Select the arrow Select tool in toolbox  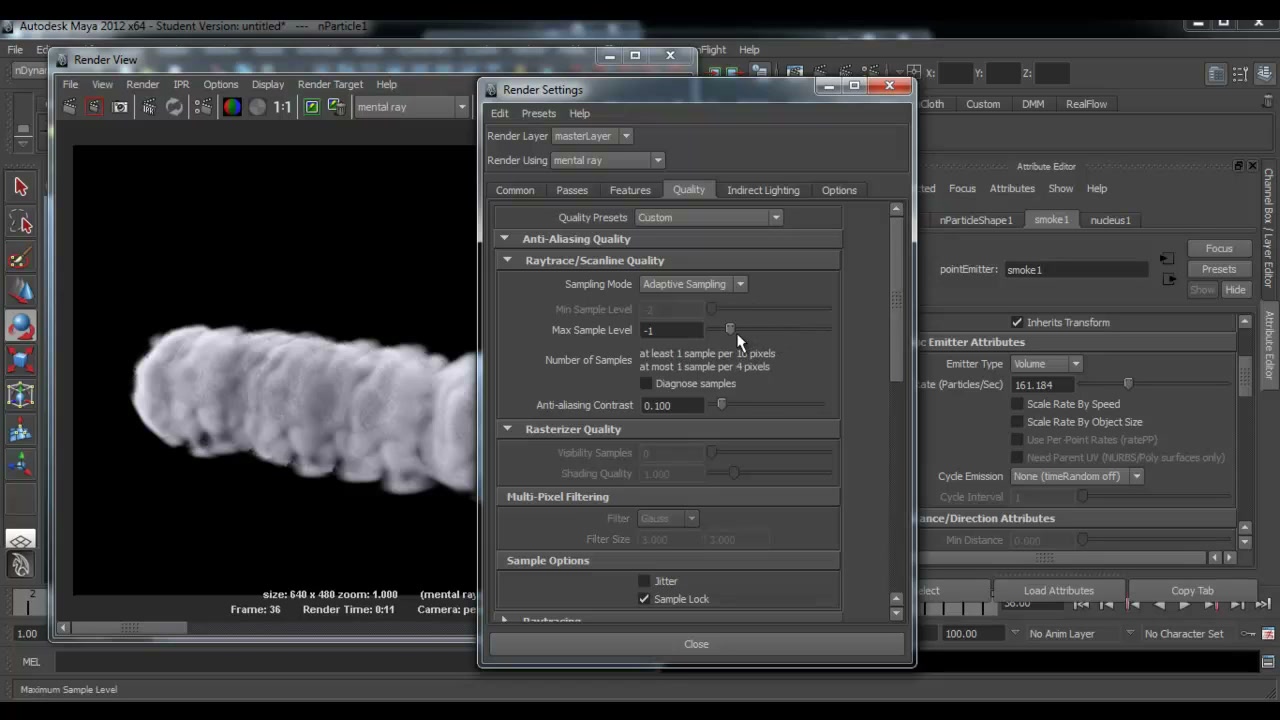(20, 186)
